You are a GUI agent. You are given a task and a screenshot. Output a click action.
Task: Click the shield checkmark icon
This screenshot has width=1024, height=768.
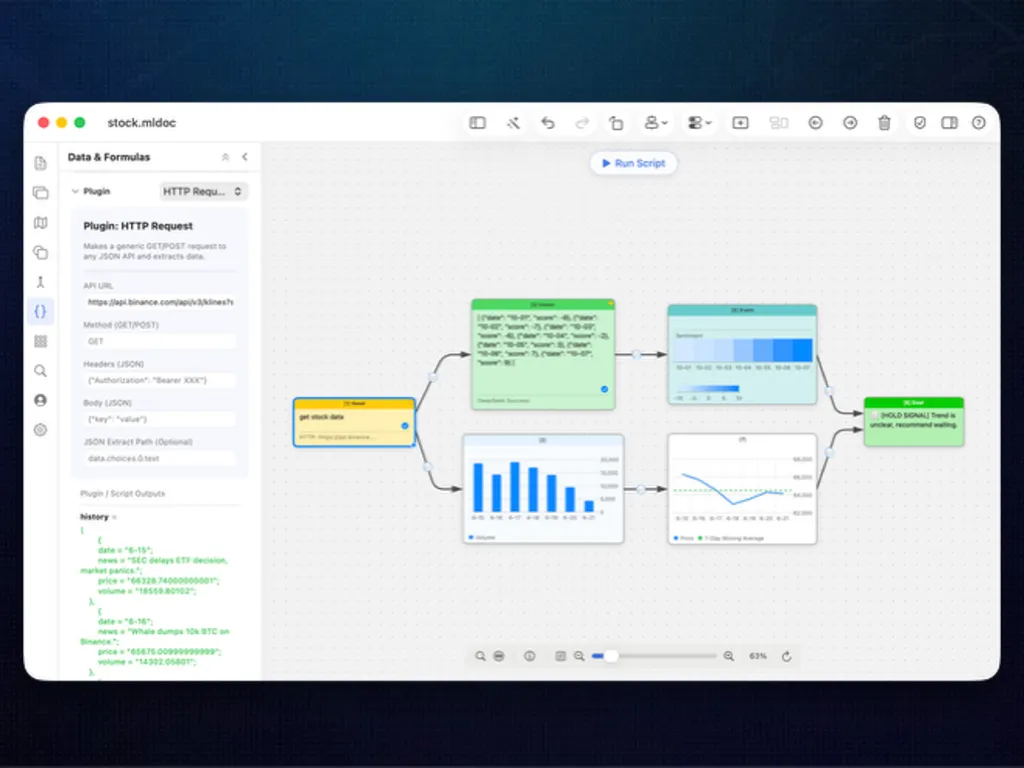pos(920,123)
